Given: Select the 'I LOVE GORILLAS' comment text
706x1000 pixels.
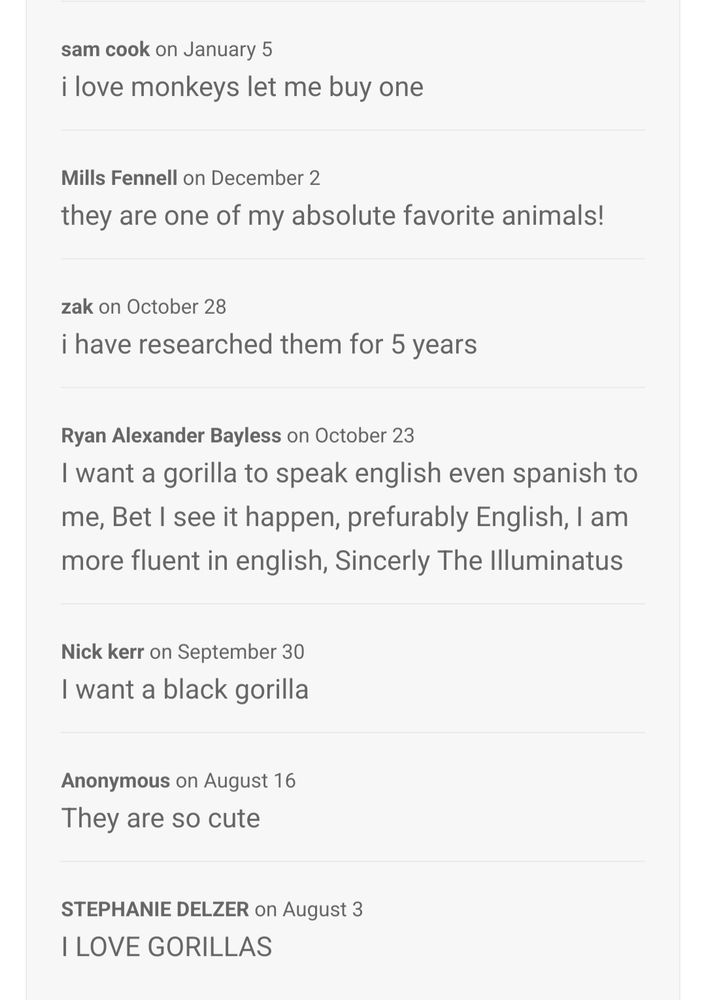Looking at the screenshot, I should click(166, 948).
